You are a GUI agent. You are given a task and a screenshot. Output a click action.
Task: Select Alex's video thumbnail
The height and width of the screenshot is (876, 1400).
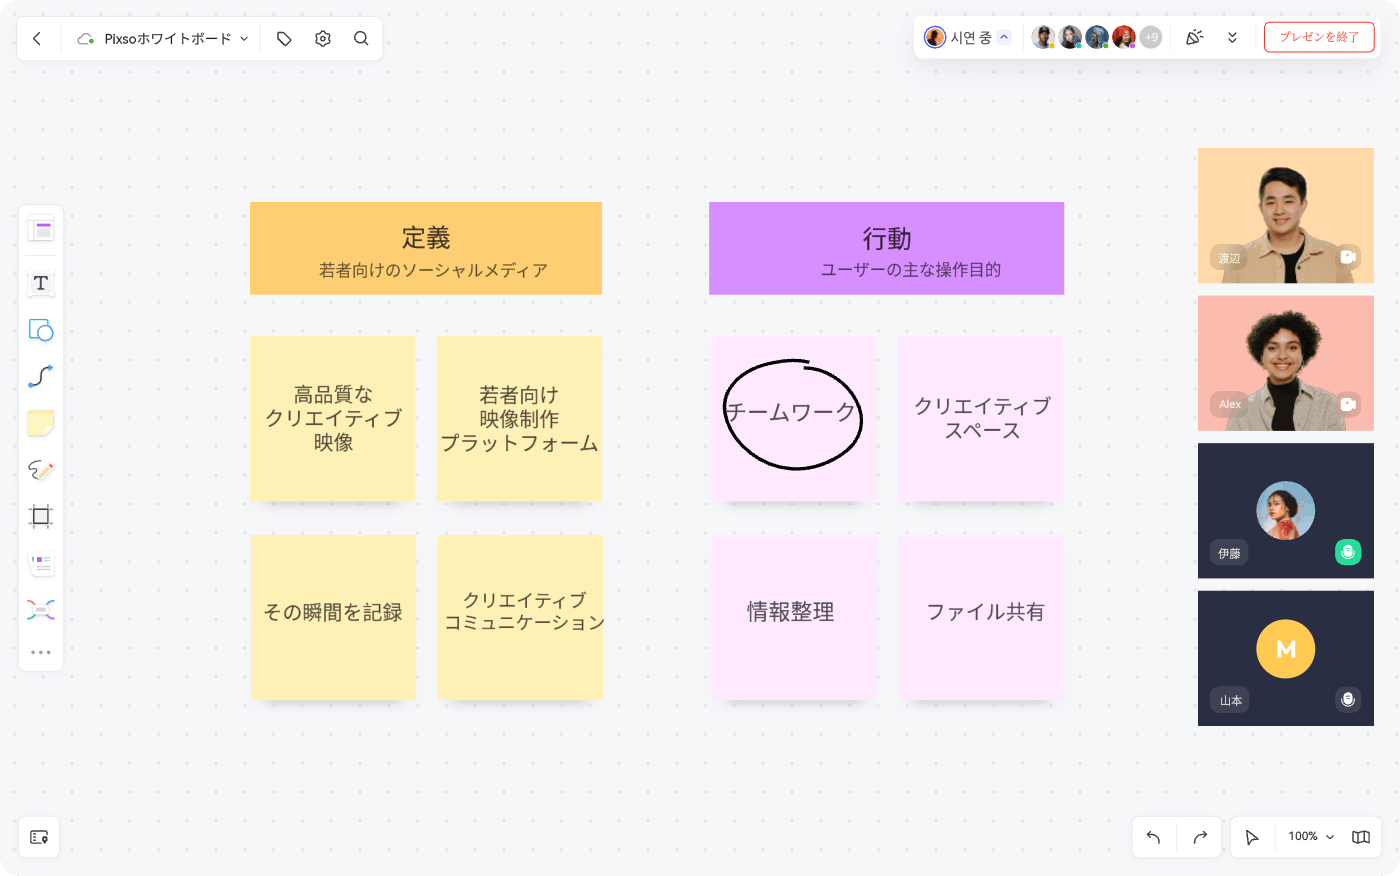[1286, 363]
